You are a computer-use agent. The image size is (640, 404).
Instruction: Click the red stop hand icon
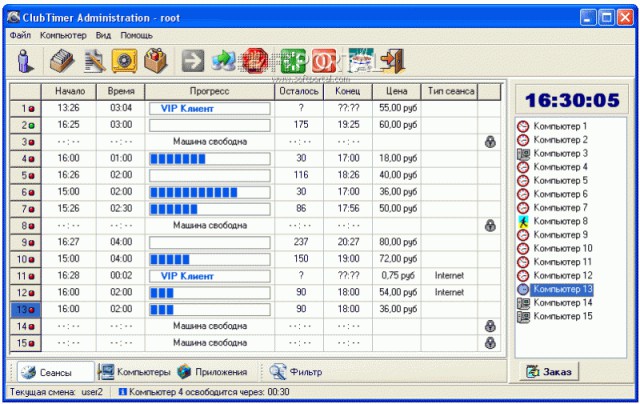(255, 61)
